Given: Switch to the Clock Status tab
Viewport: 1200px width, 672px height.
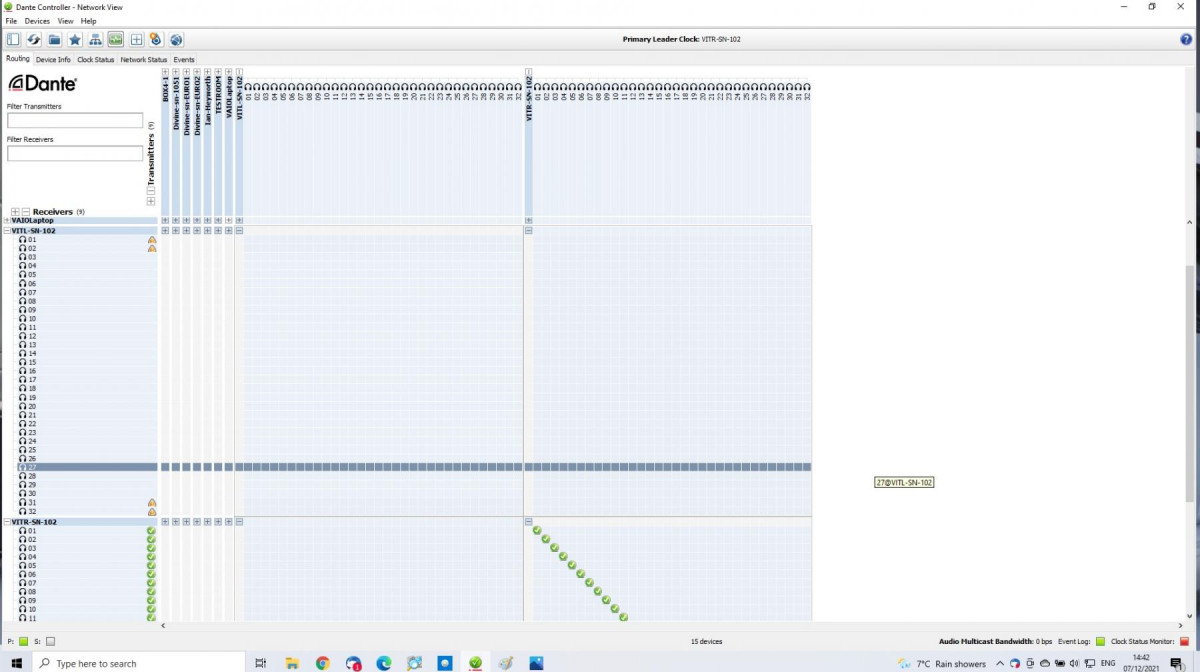Looking at the screenshot, I should (96, 60).
